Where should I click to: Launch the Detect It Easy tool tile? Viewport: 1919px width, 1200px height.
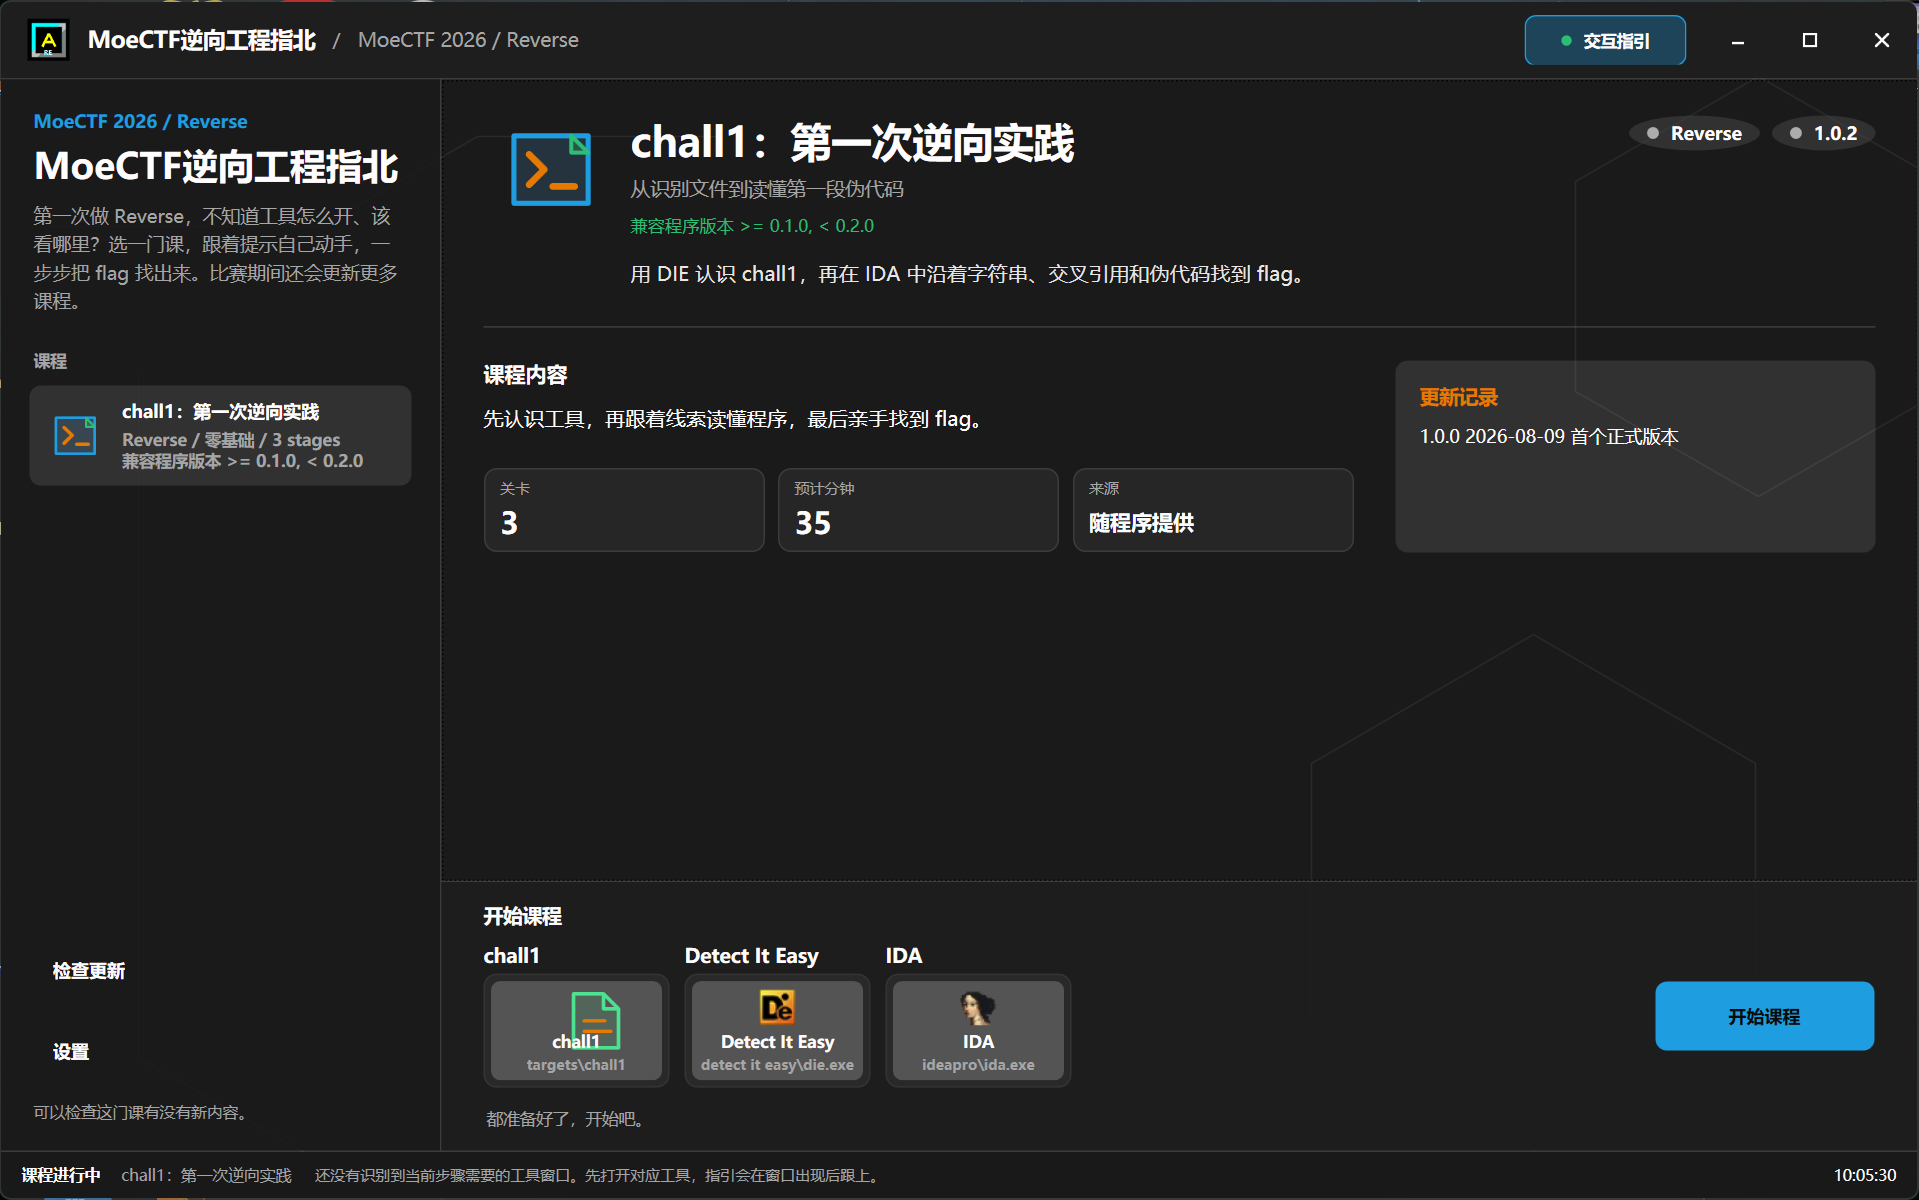777,1030
